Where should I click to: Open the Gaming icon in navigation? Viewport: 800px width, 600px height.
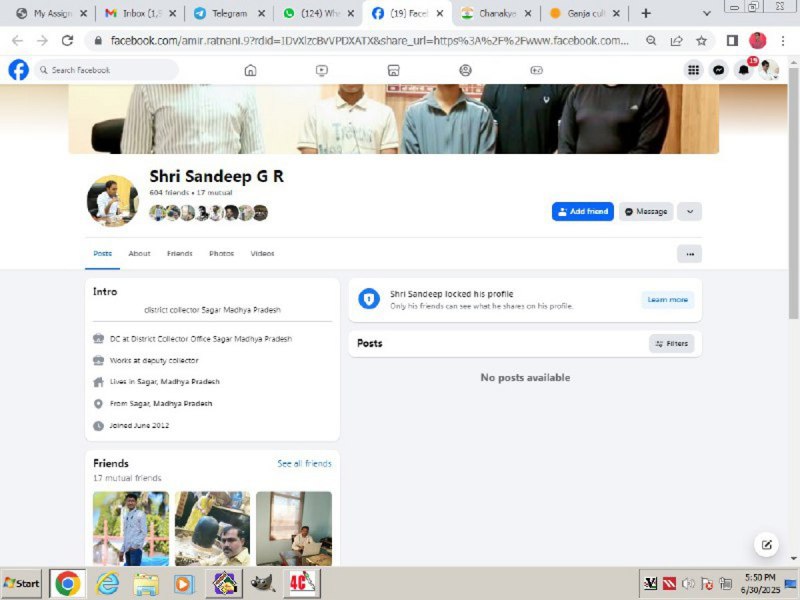coord(536,70)
